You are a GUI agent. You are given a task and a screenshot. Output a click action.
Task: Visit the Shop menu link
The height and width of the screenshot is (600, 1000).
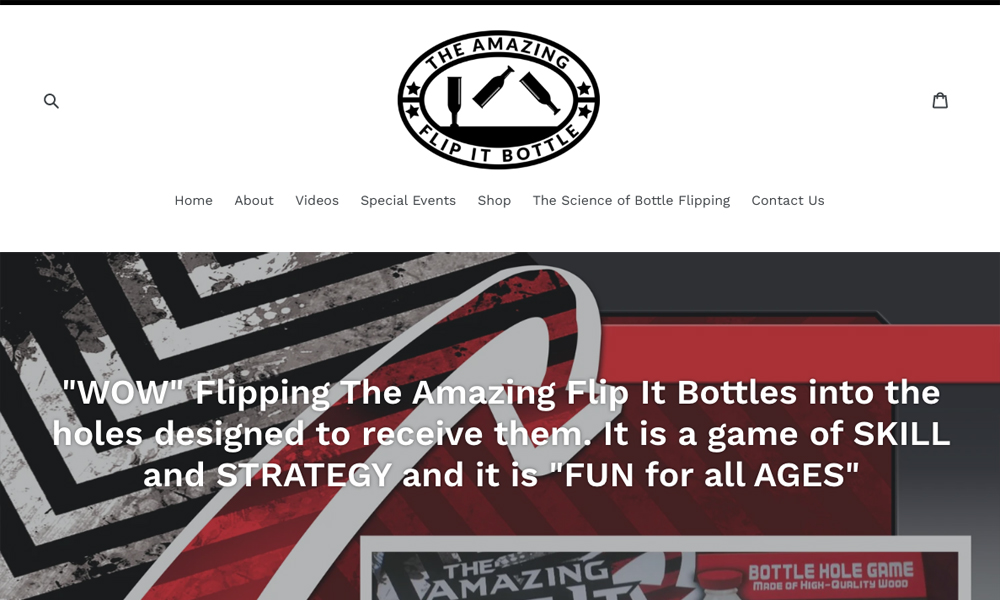point(494,200)
